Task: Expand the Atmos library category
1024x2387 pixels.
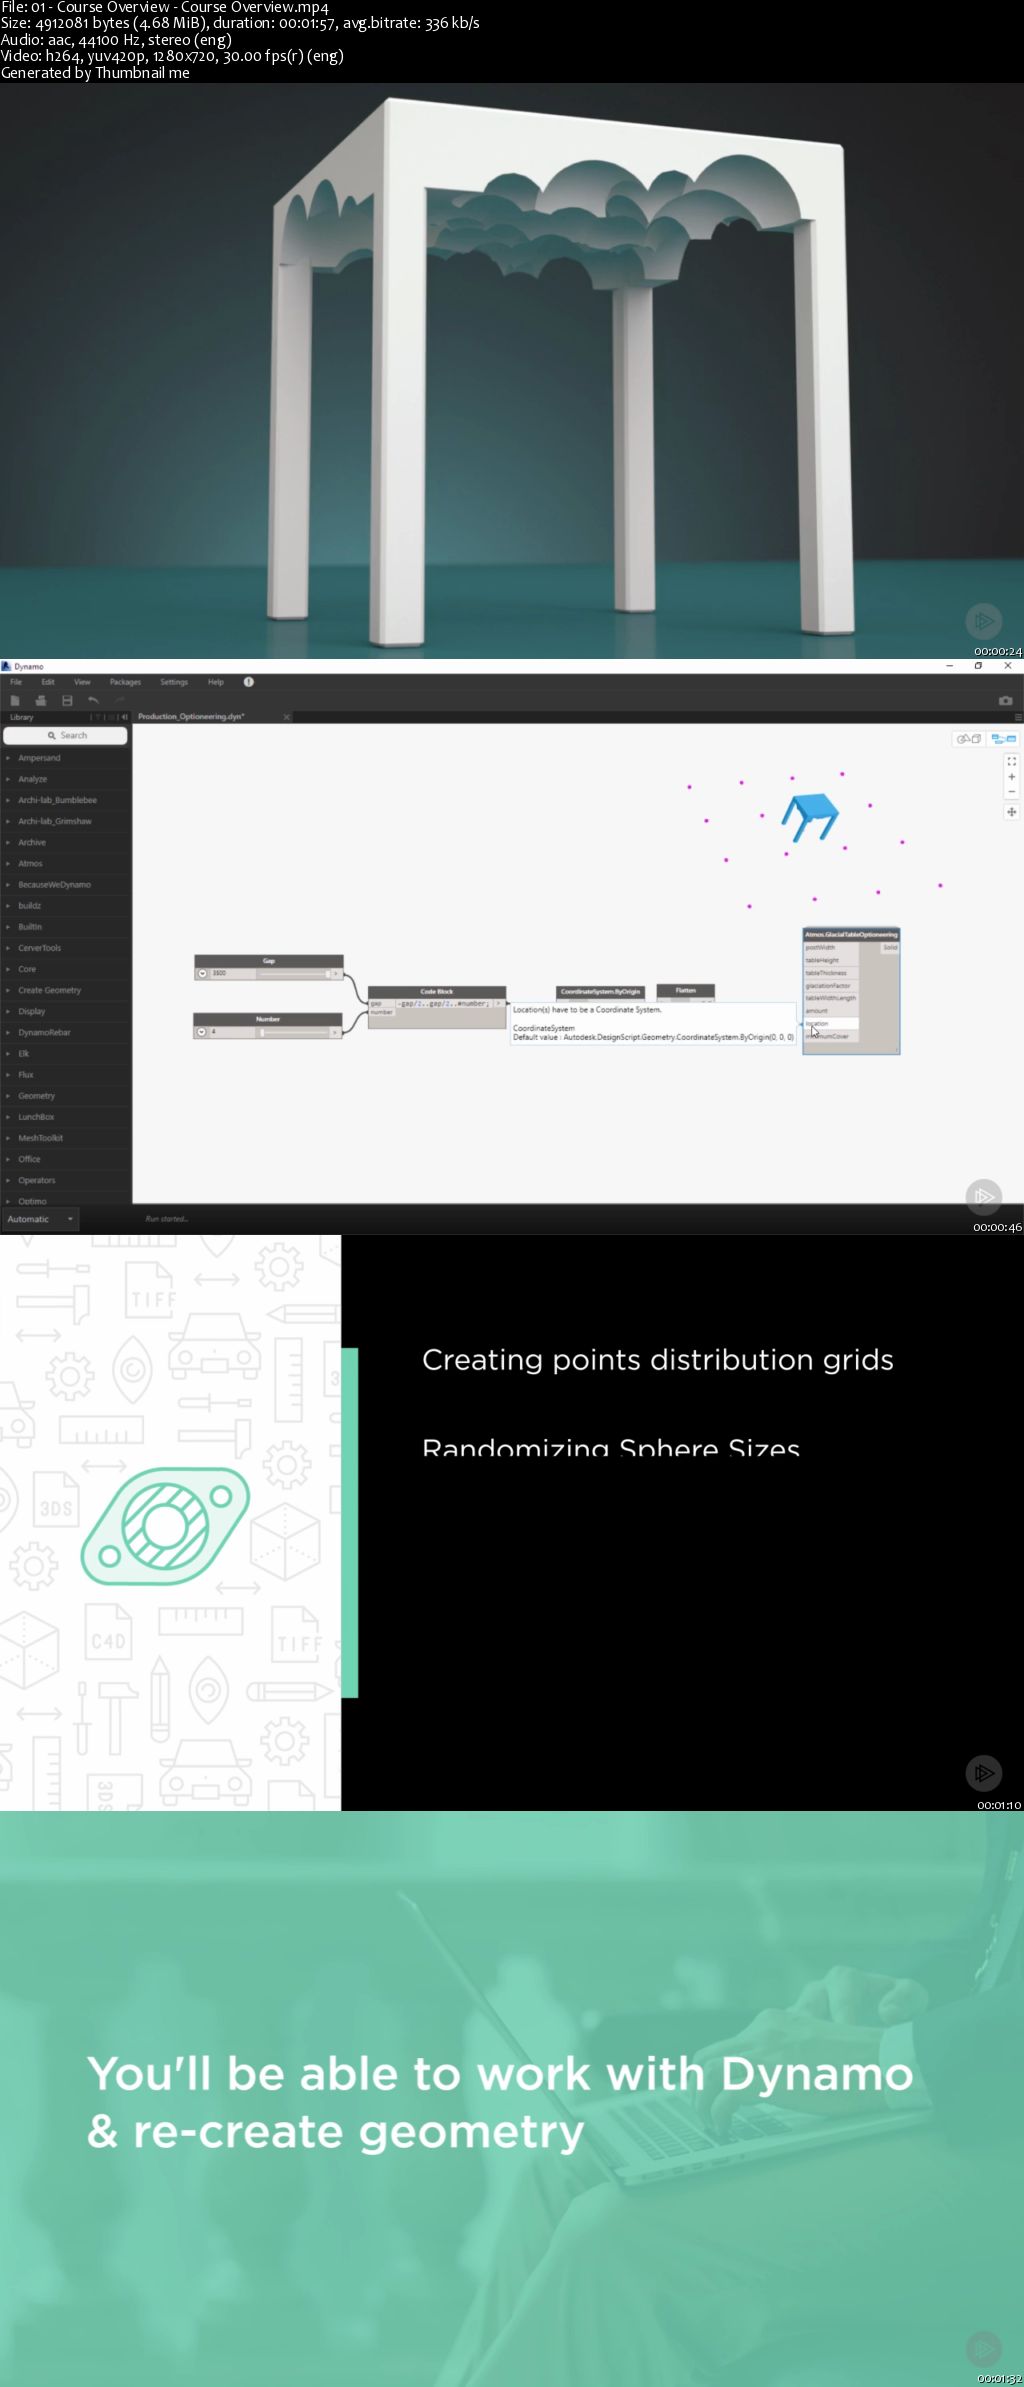Action: coord(65,863)
